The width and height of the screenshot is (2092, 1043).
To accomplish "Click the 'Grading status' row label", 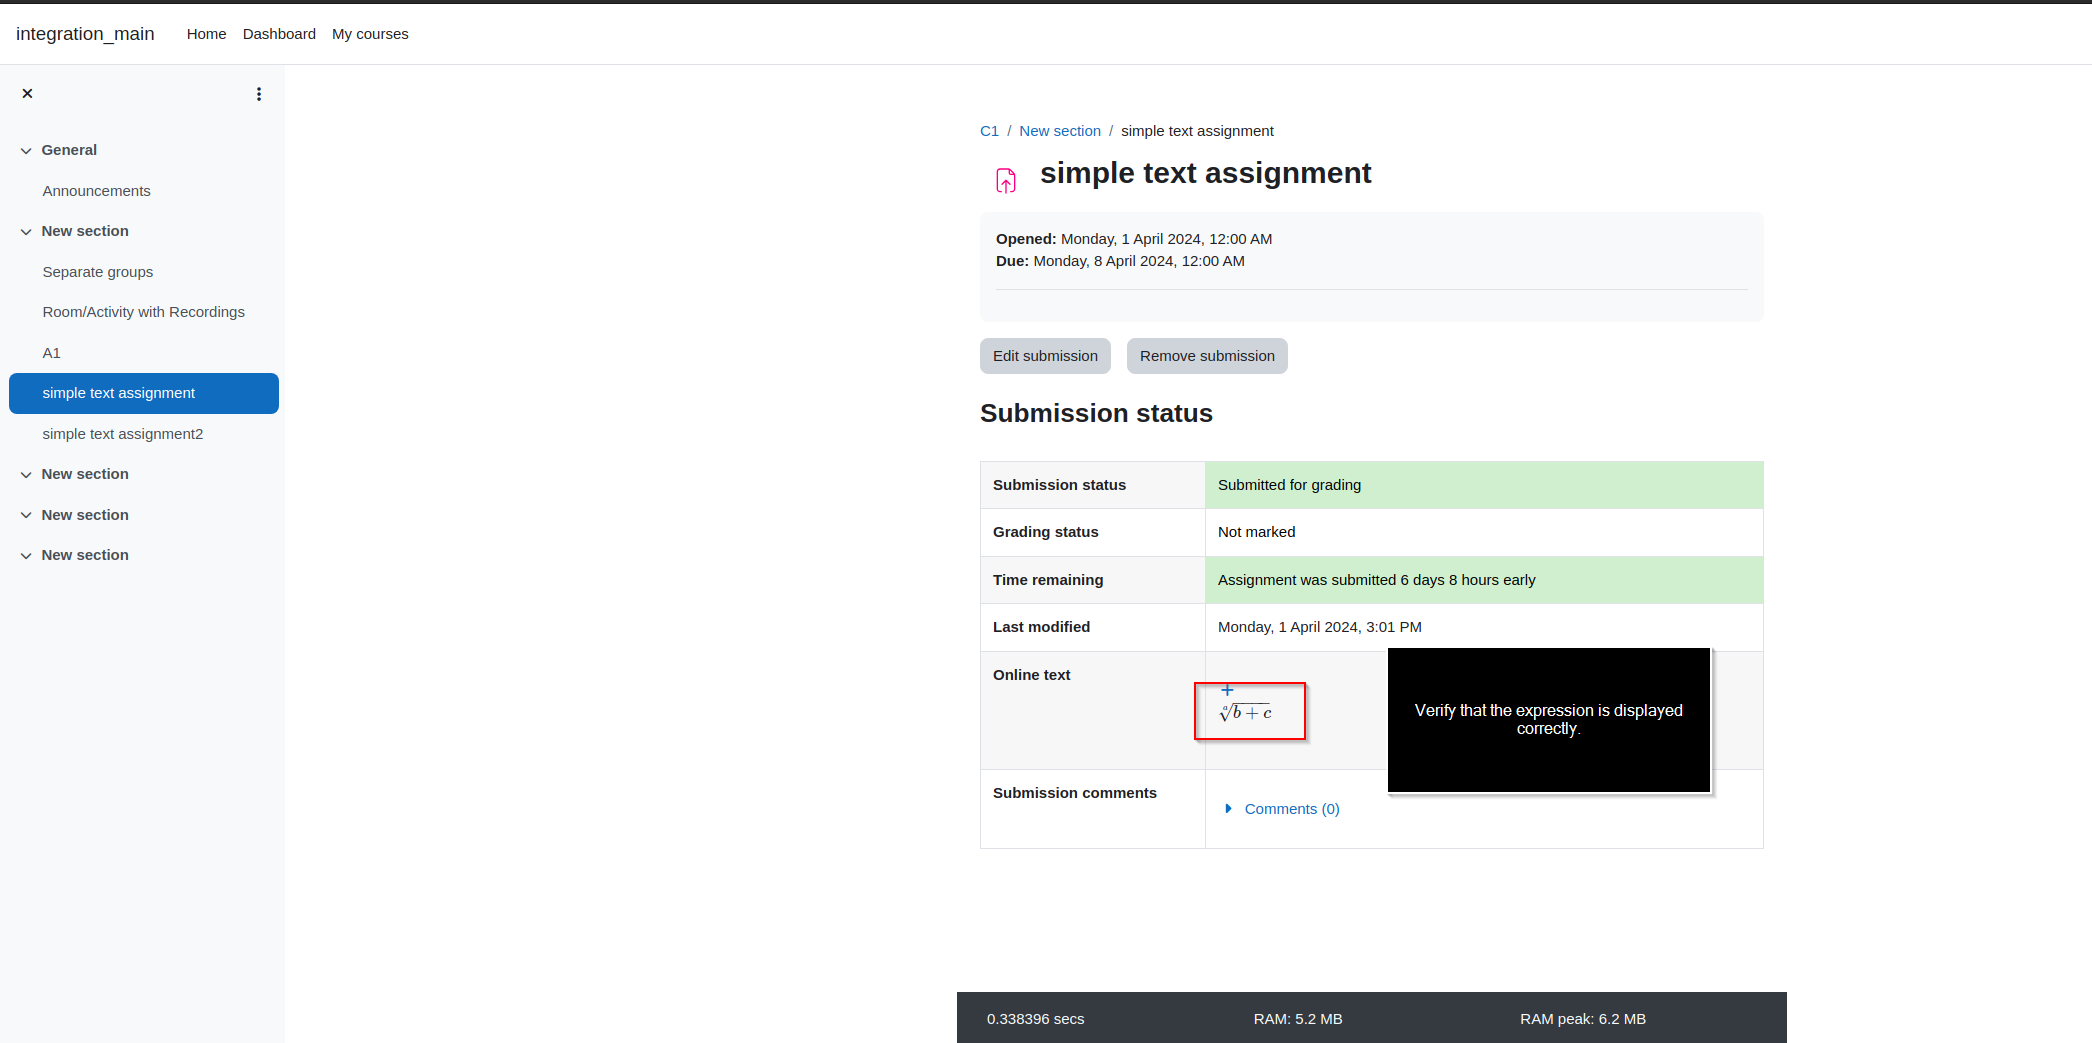I will 1045,532.
